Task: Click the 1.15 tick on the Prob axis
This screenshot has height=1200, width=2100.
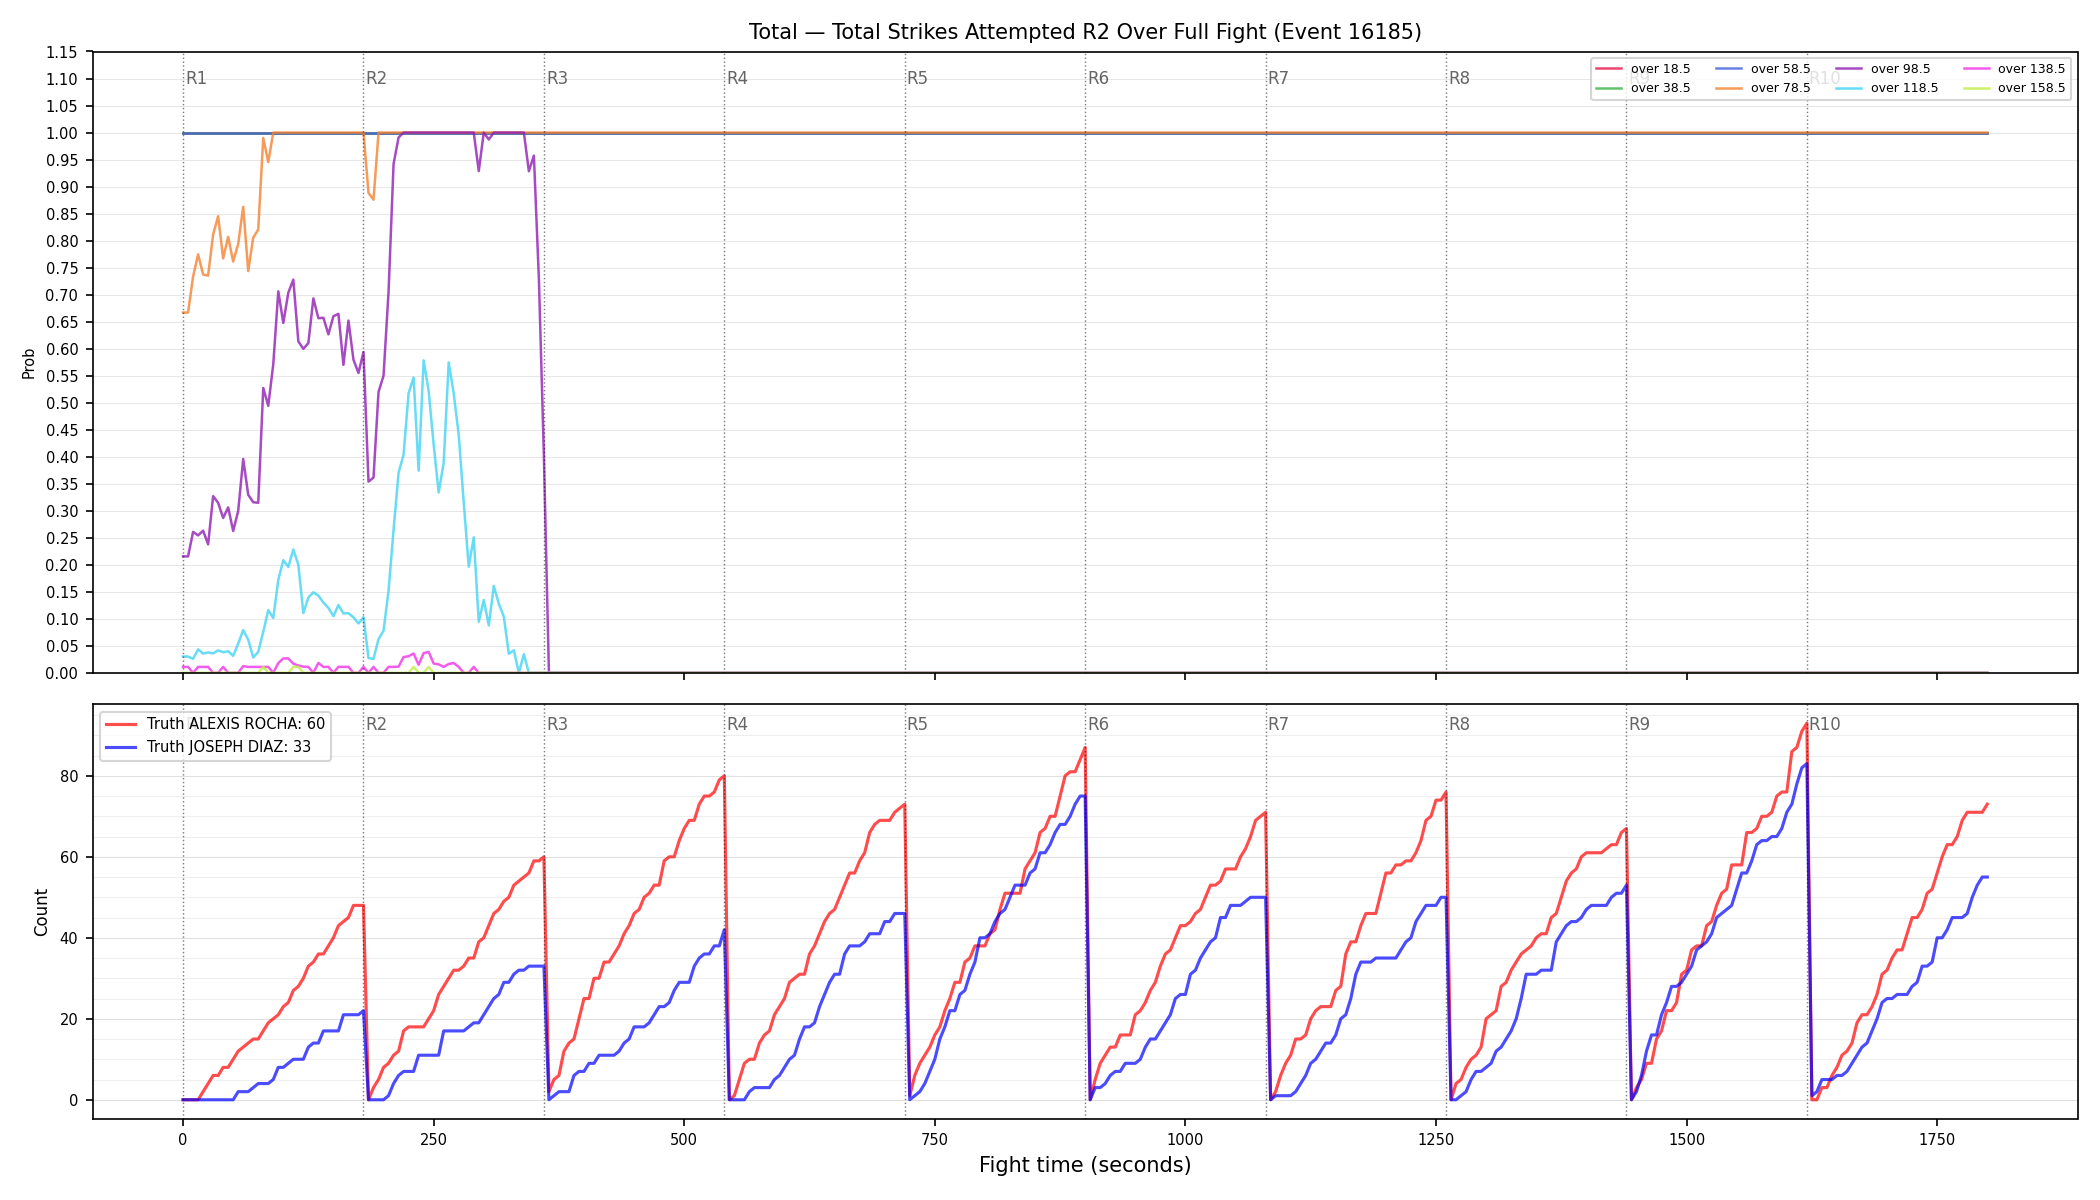Action: (61, 52)
